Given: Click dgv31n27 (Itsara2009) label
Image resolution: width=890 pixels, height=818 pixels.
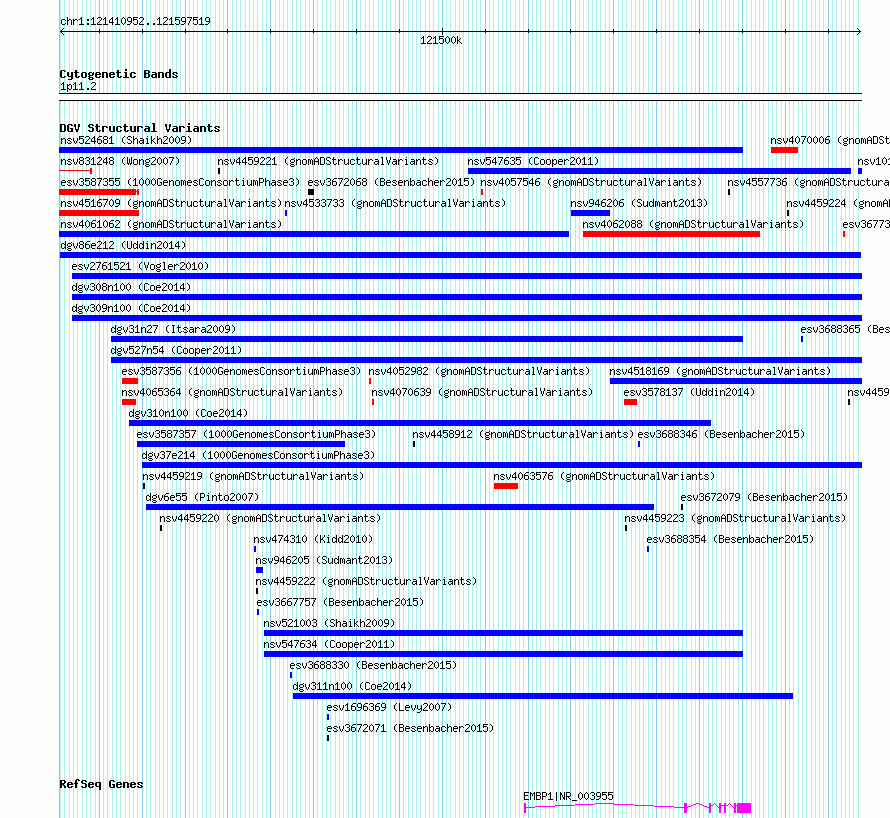Looking at the screenshot, I should [x=173, y=329].
